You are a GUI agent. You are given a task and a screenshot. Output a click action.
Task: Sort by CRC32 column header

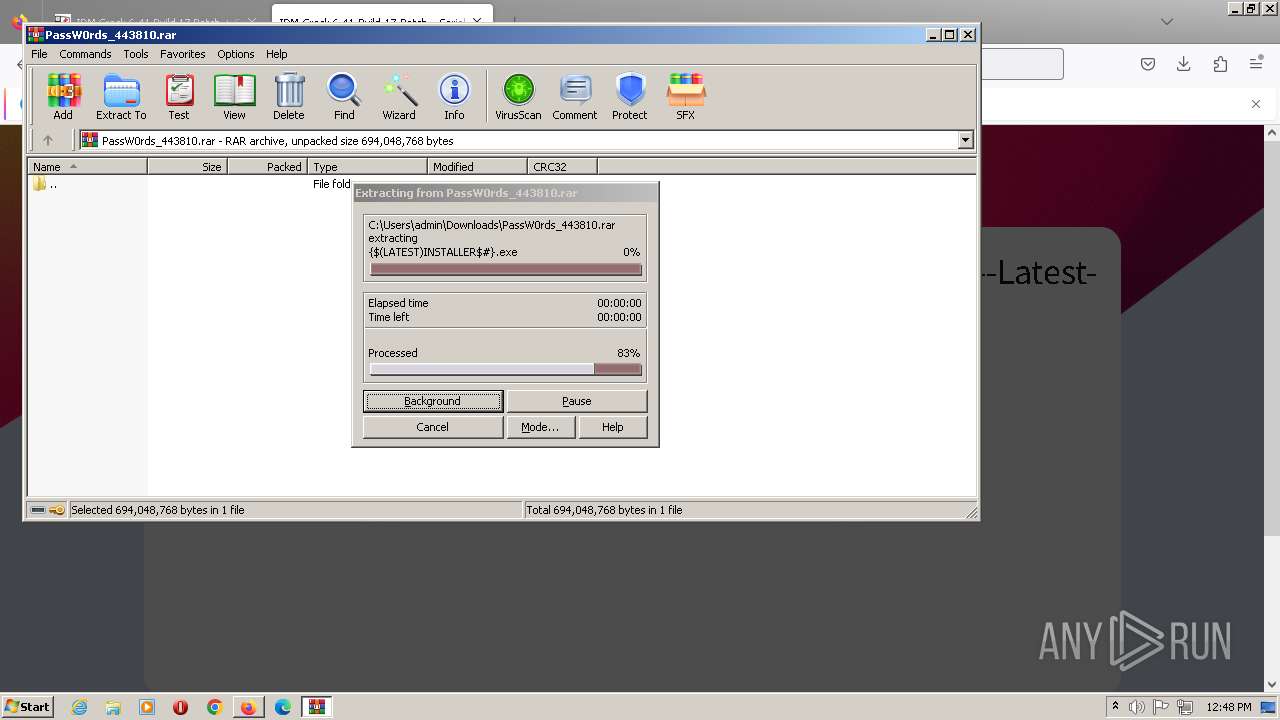point(563,167)
